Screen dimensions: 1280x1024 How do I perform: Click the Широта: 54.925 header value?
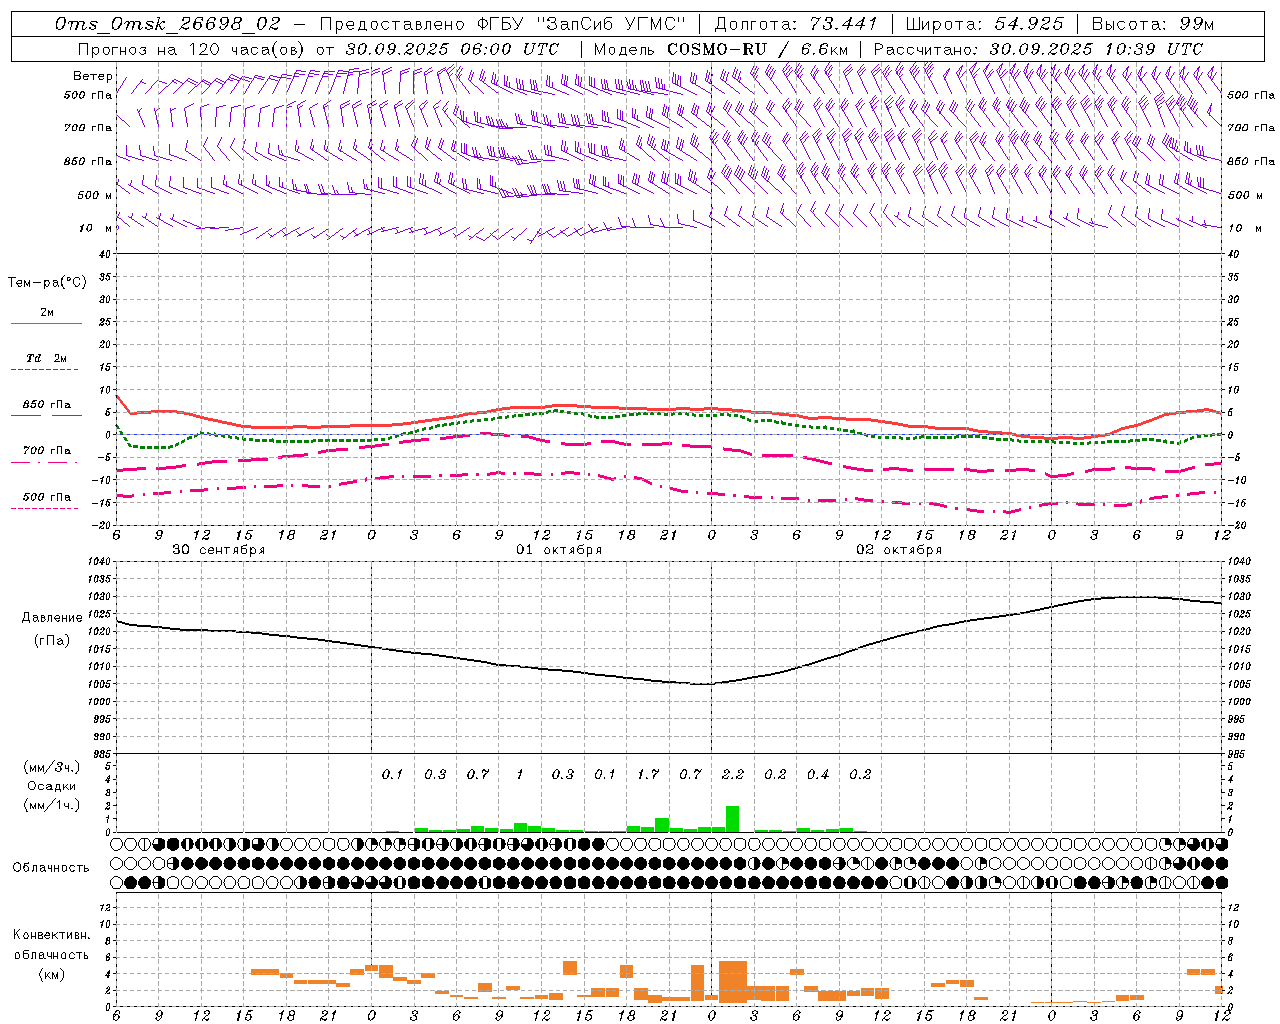coord(984,24)
